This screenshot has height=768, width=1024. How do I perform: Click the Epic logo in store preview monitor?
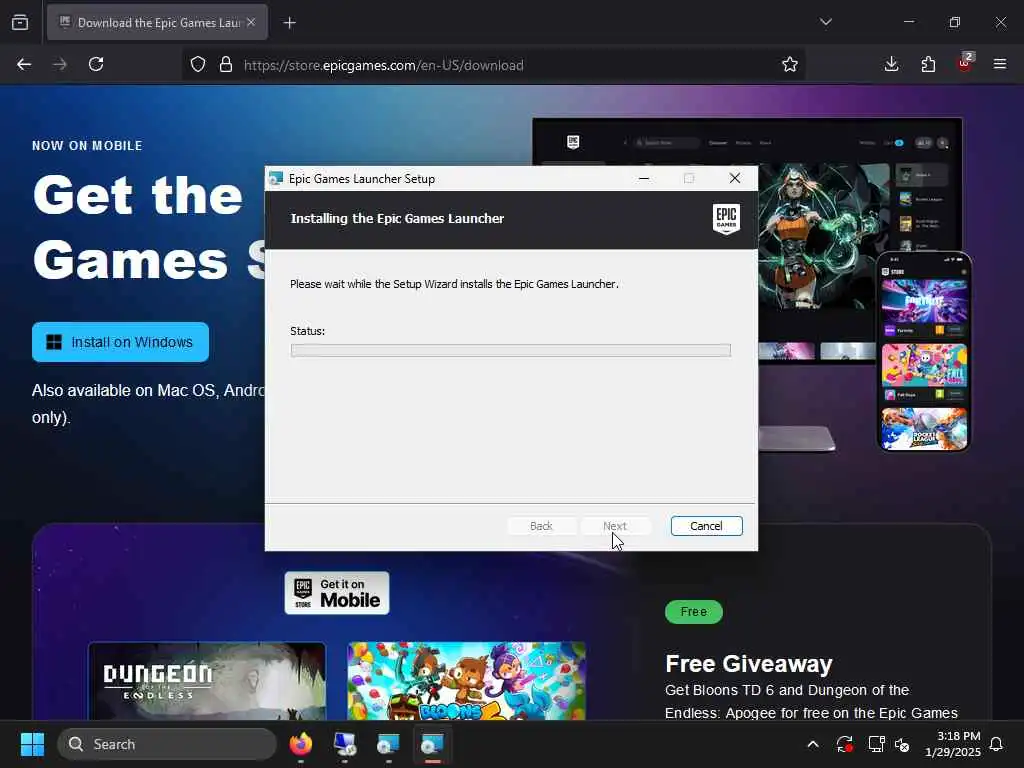[573, 142]
